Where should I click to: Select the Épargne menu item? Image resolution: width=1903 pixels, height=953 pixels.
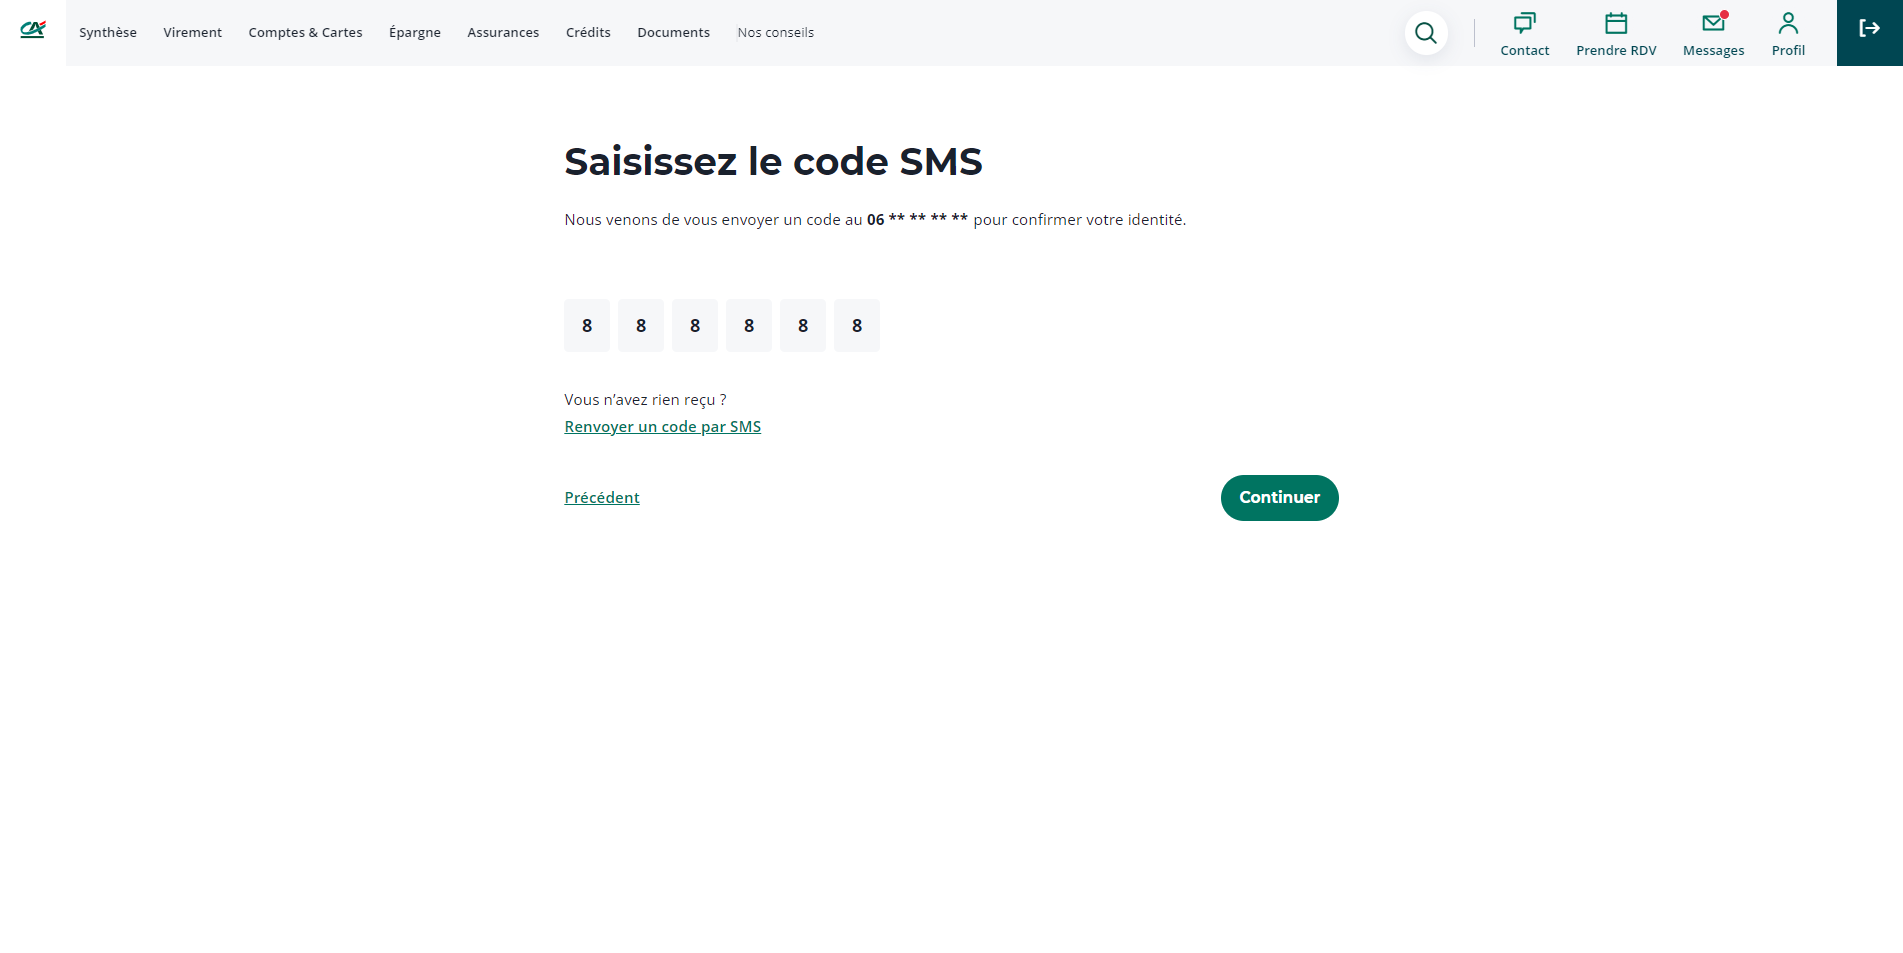click(x=415, y=33)
